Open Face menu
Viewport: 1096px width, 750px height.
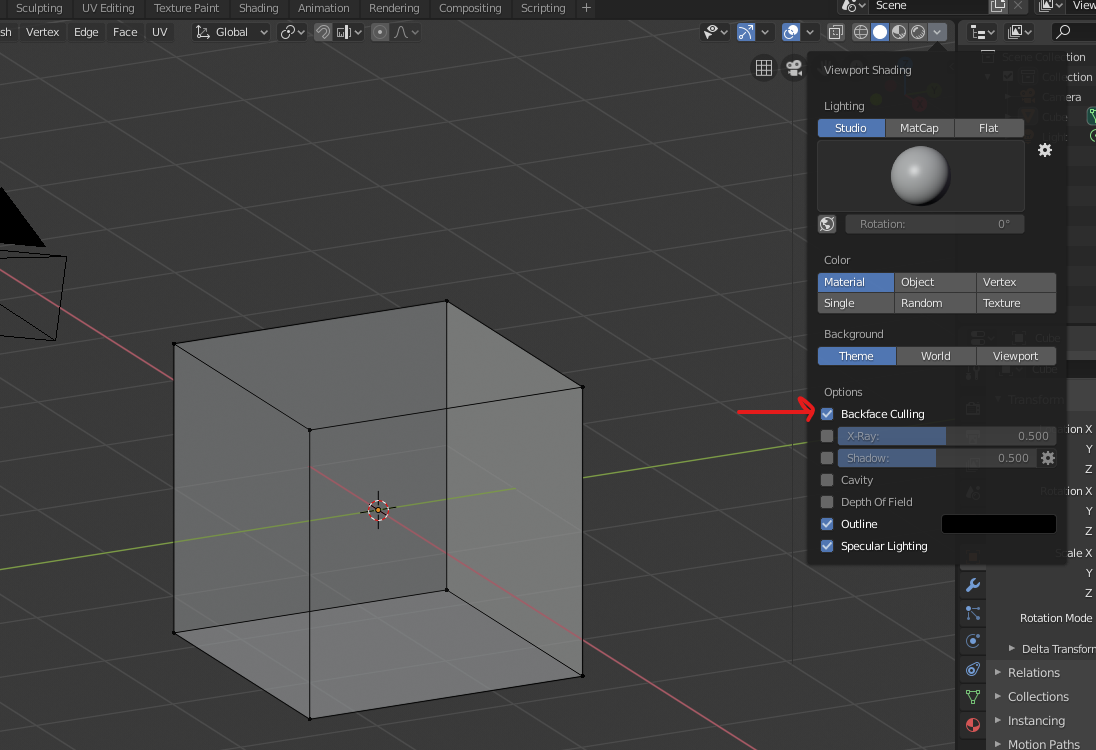(125, 32)
